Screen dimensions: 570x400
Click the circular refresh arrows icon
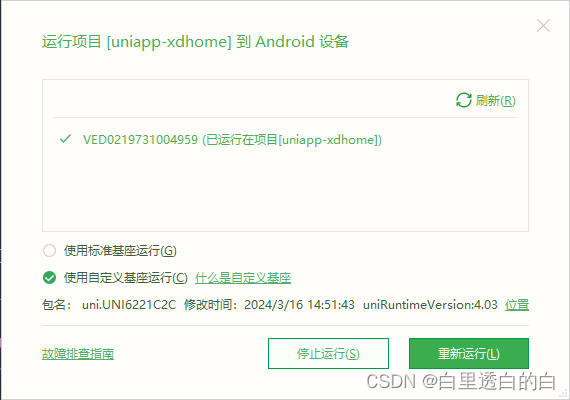click(463, 100)
